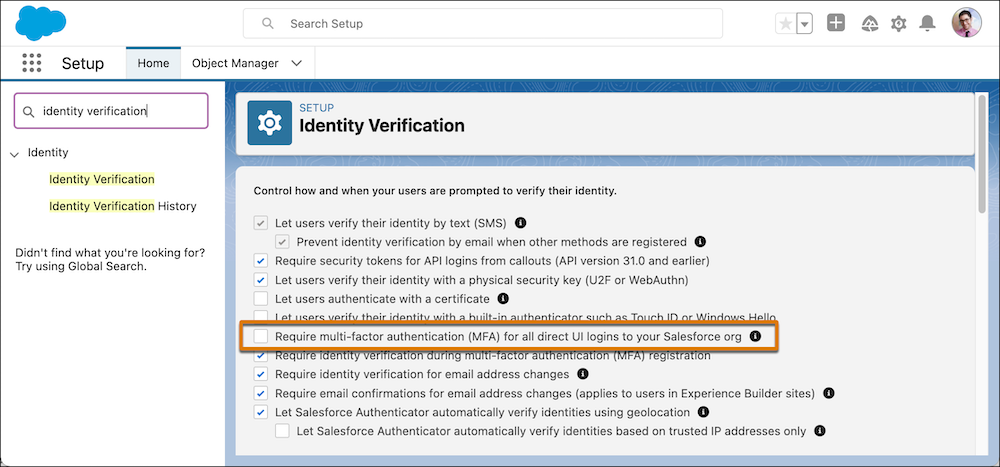Open the Trailhead guidance icon
The height and width of the screenshot is (467, 1000).
(x=869, y=24)
